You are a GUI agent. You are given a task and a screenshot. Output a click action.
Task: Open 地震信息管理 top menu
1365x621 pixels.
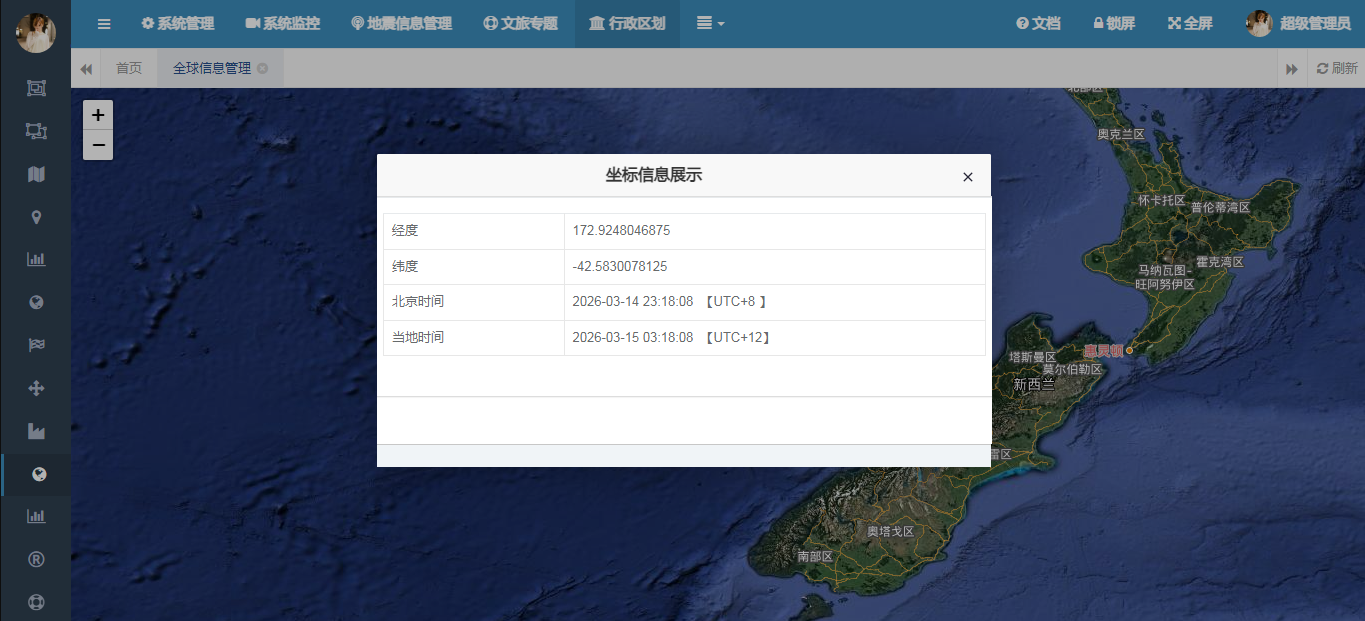[x=402, y=23]
